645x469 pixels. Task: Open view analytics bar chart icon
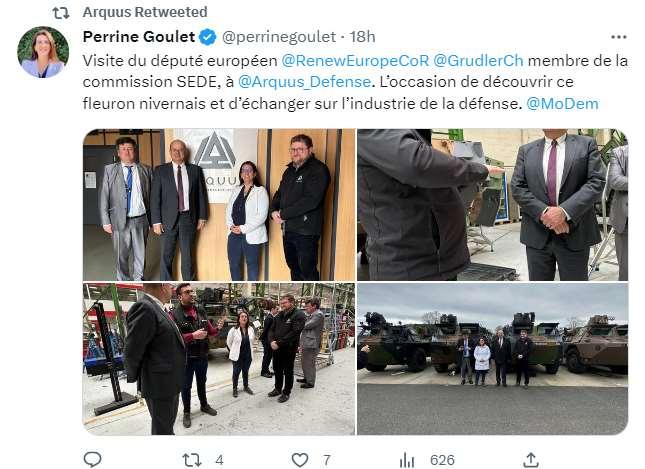coord(407,460)
